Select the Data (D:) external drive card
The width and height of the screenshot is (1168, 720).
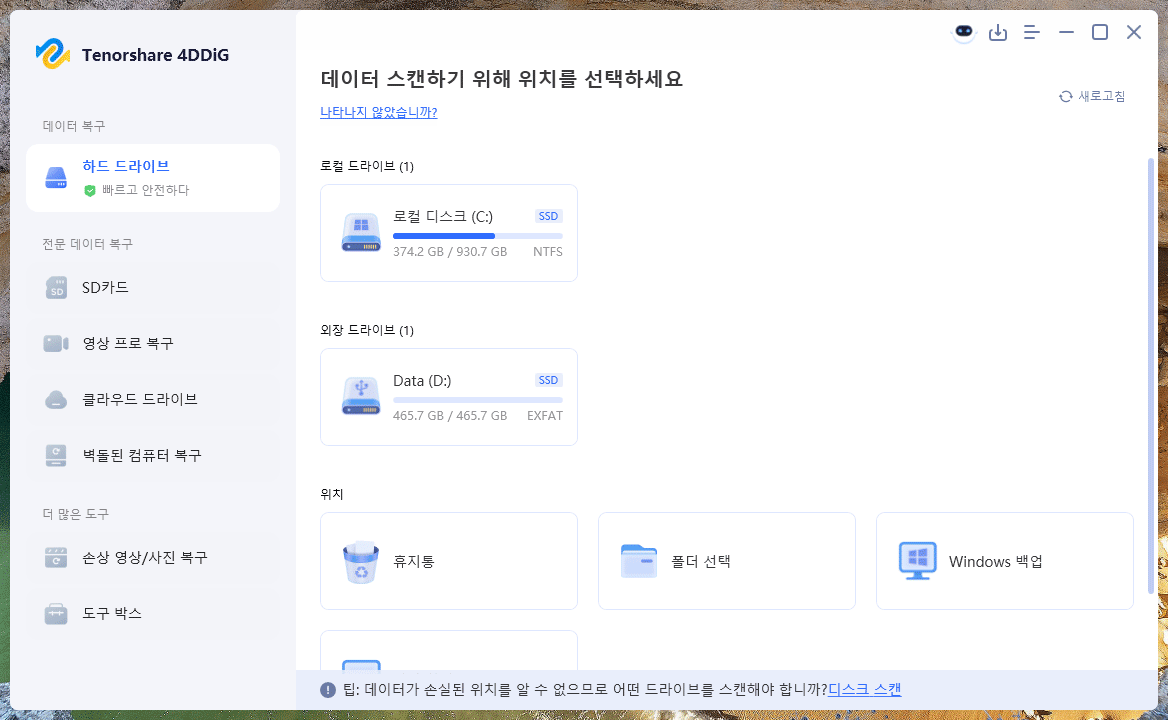(x=448, y=397)
